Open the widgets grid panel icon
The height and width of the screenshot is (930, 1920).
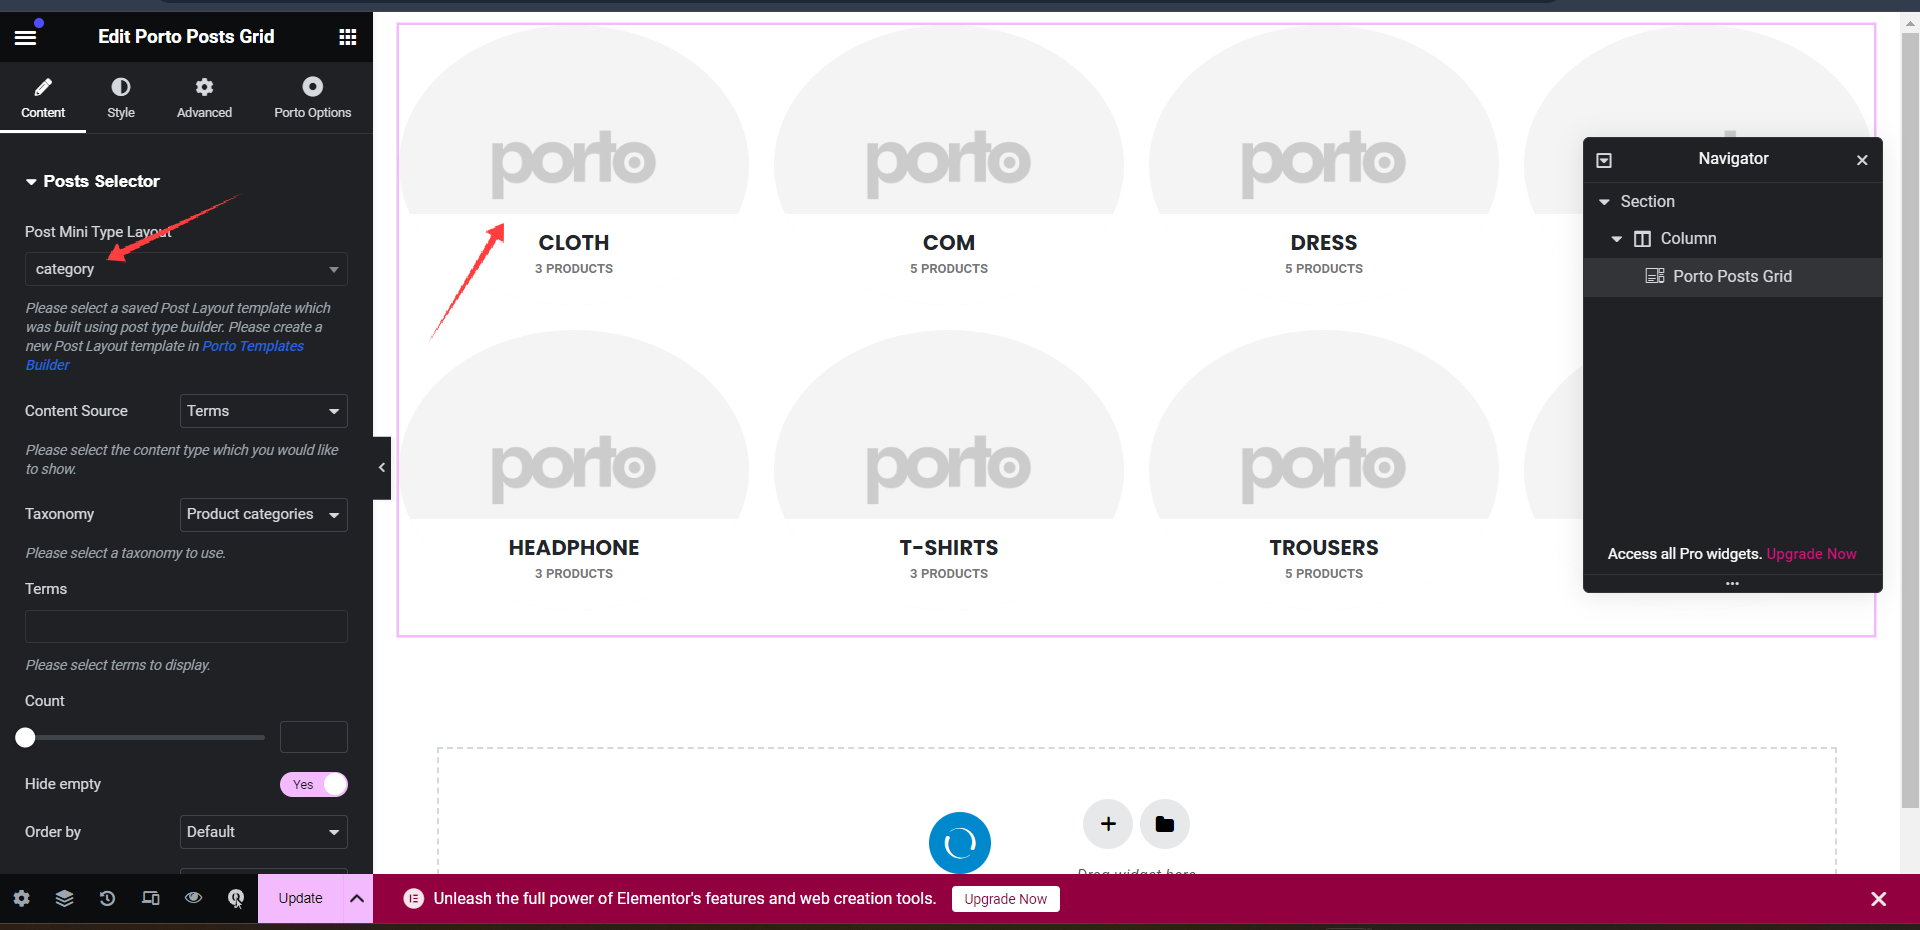tap(347, 37)
